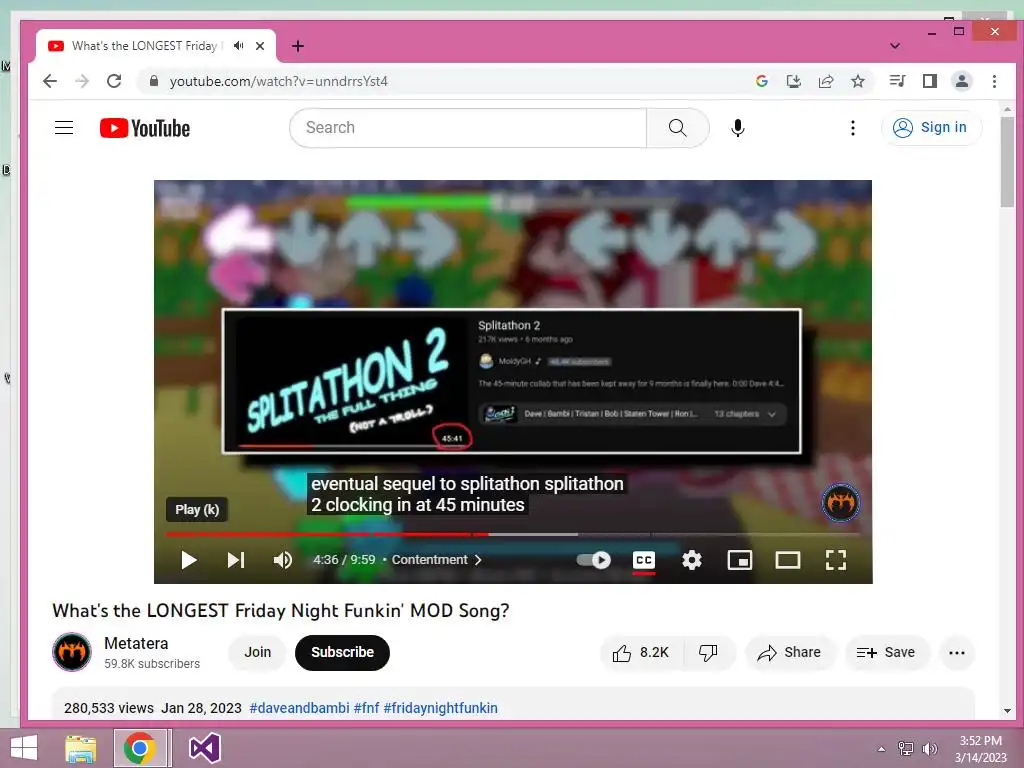Click the video progress bar

tap(513, 534)
